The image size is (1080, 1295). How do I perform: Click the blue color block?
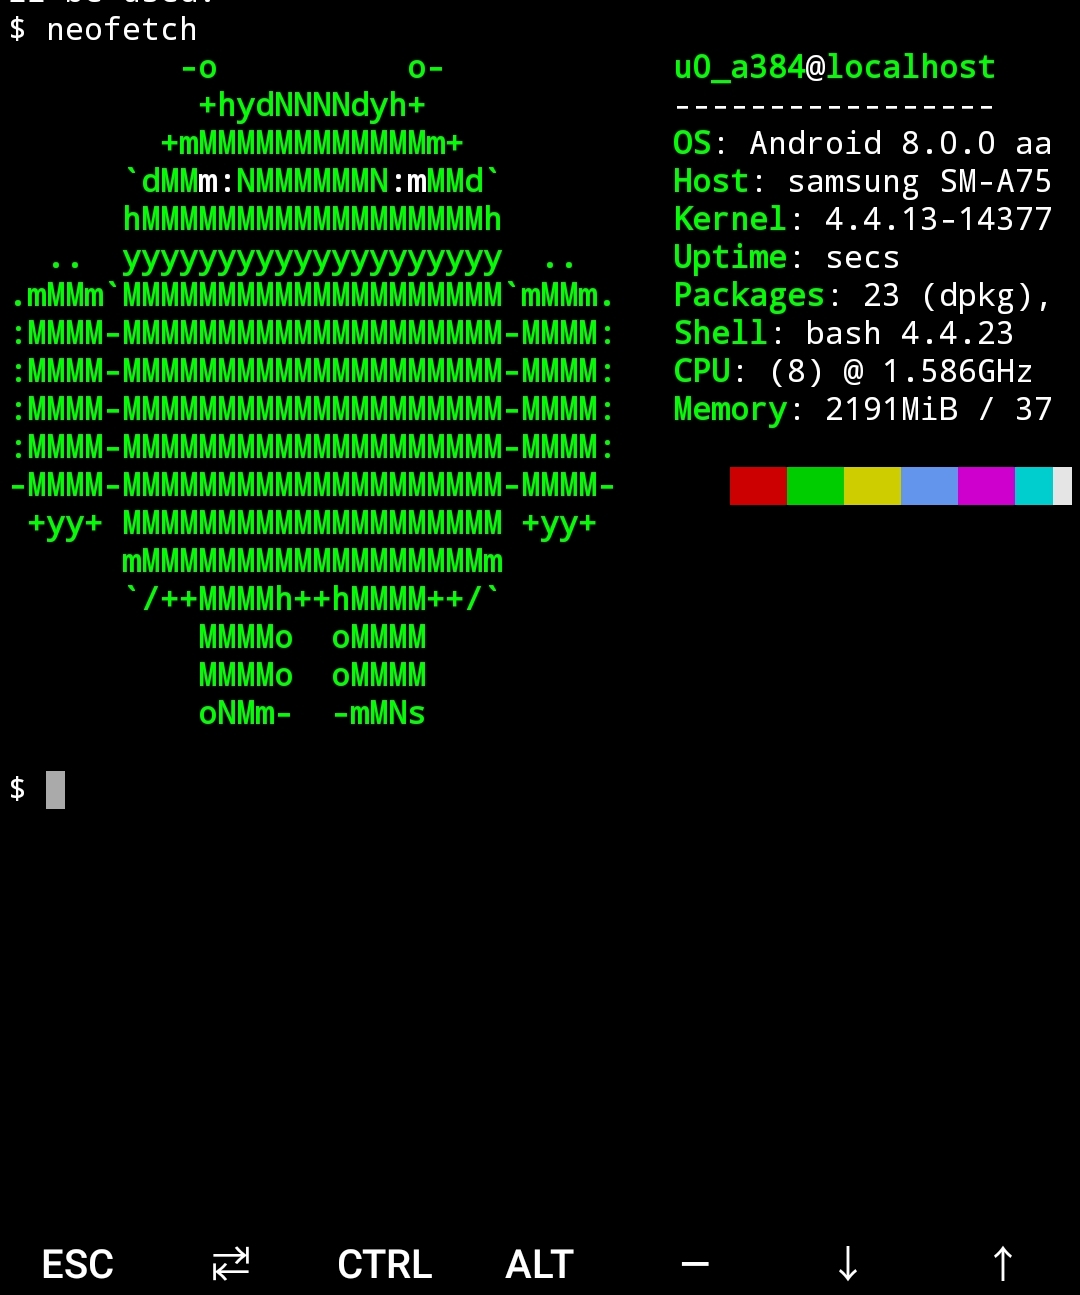tap(929, 485)
